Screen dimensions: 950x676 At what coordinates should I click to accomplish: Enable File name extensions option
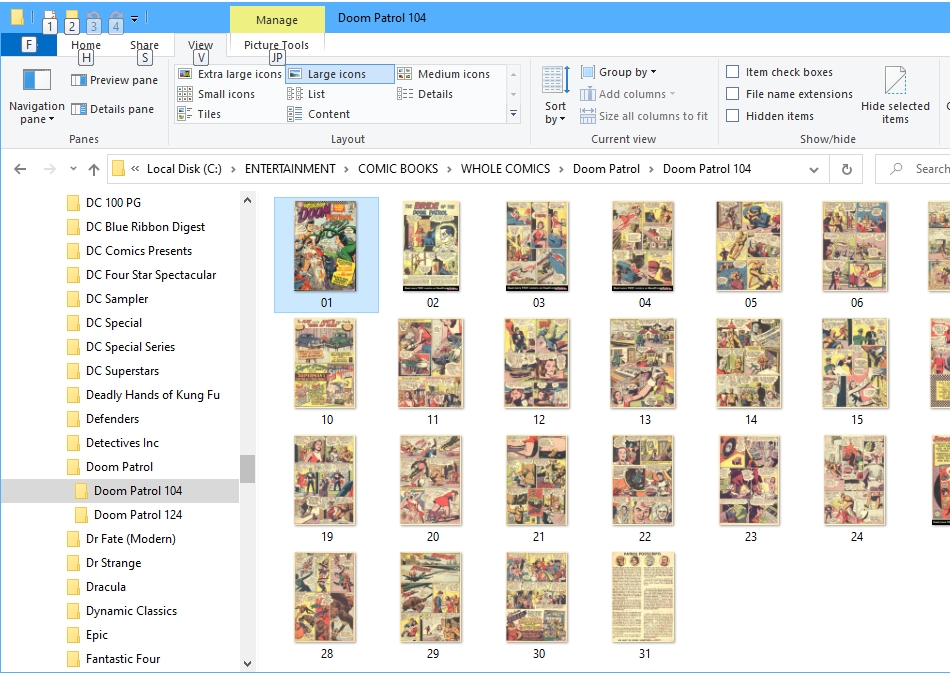pos(732,94)
